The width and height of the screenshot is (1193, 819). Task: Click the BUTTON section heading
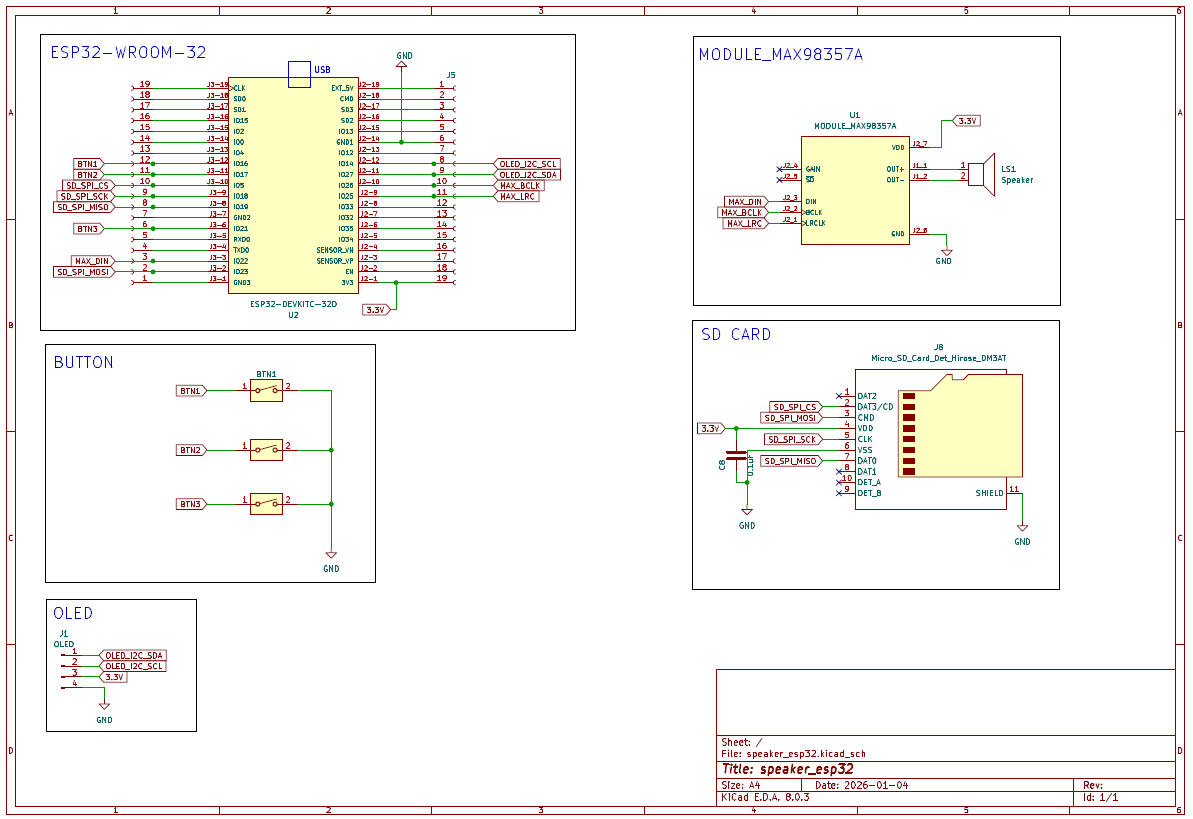(84, 362)
